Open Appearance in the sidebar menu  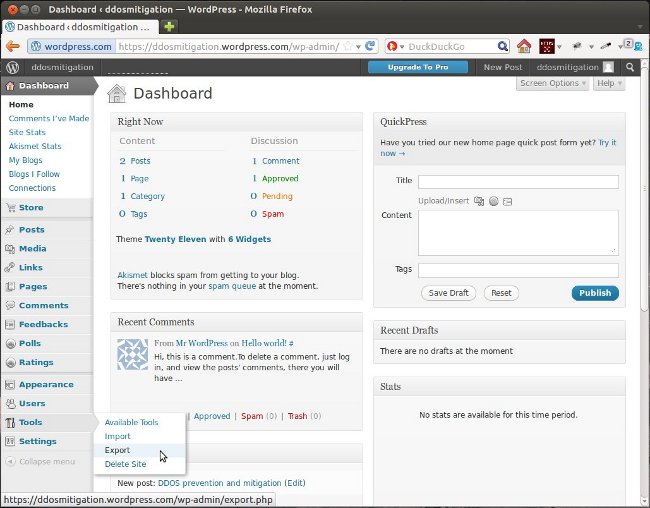point(45,384)
